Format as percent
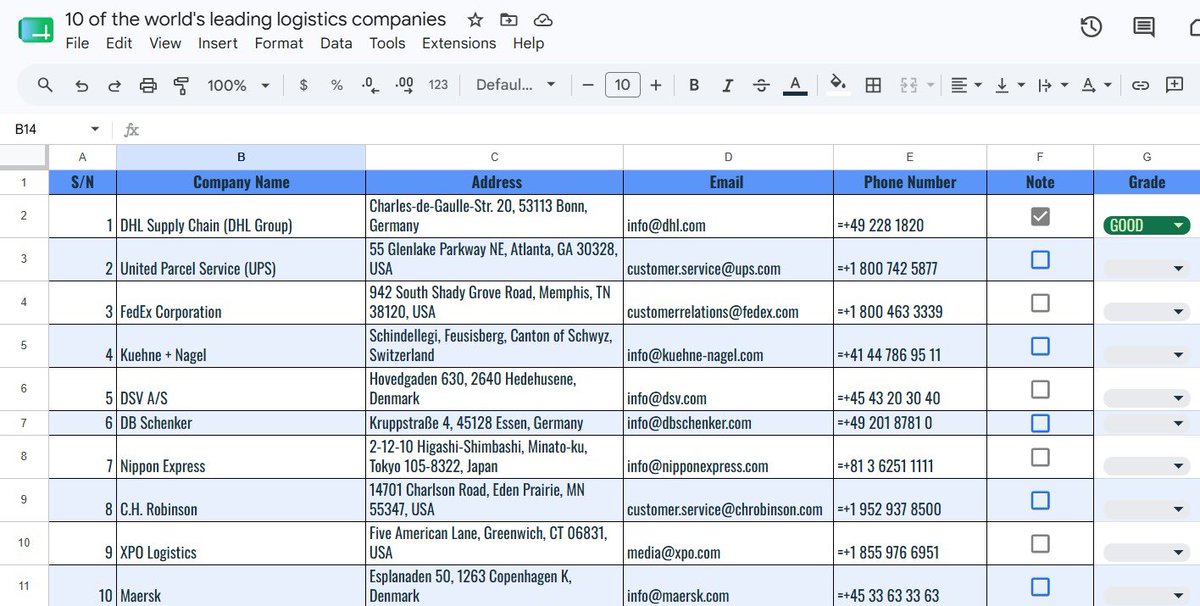This screenshot has width=1200, height=606. (337, 85)
